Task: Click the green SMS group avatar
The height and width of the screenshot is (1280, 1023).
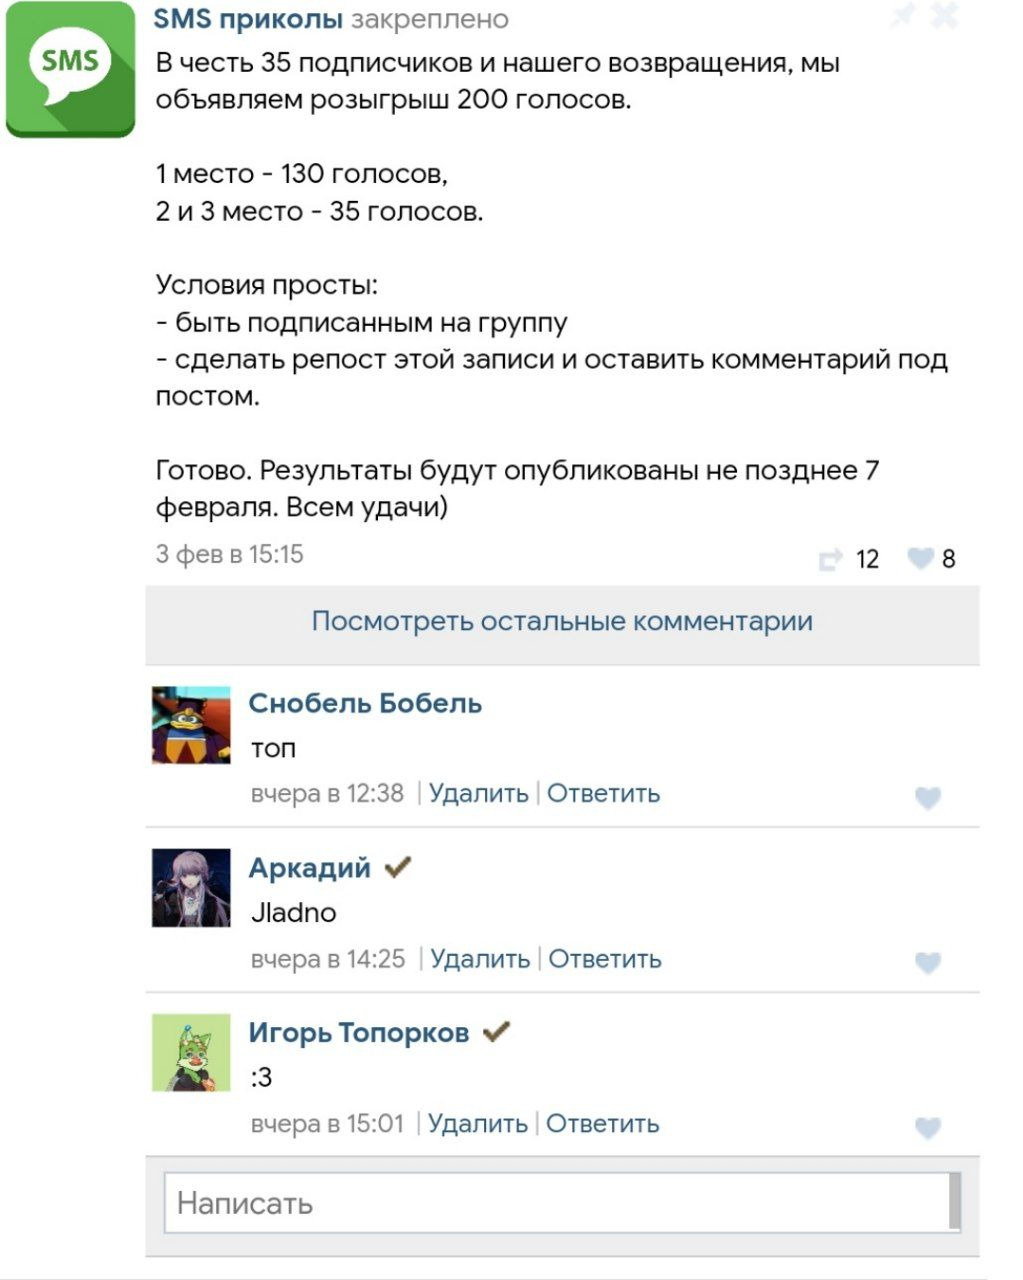Action: click(x=70, y=70)
